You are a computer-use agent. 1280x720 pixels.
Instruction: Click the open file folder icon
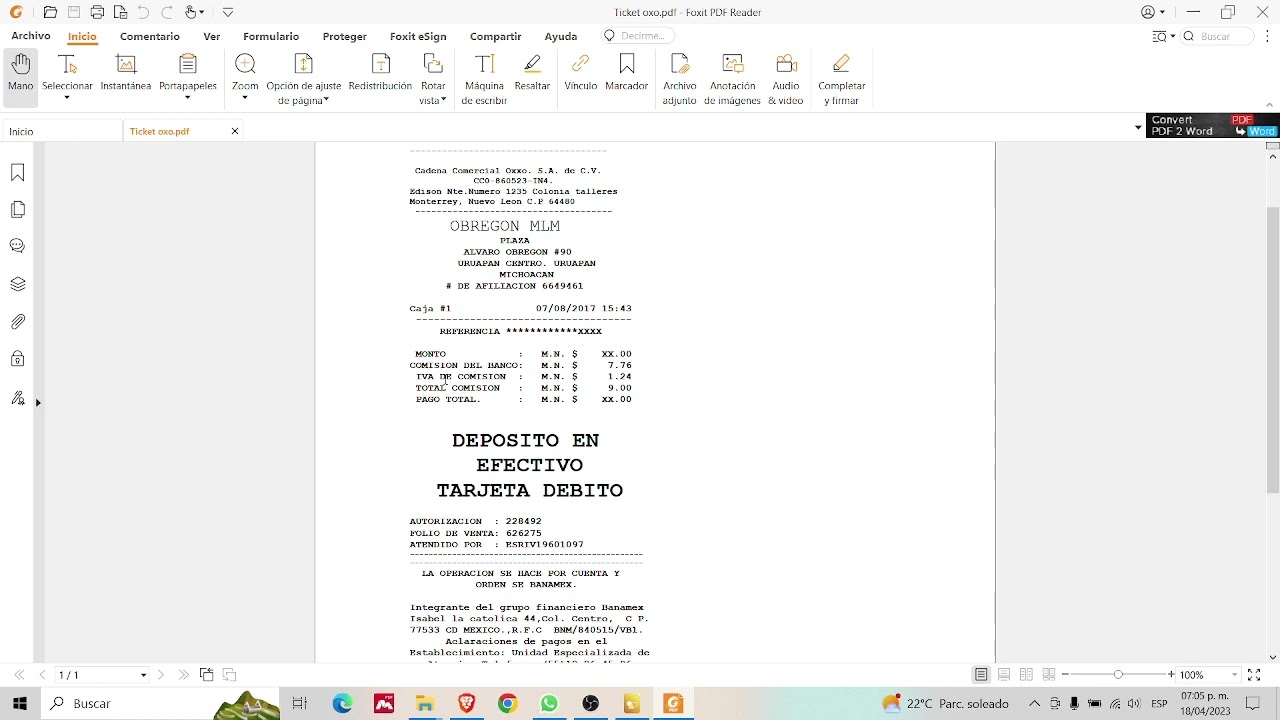point(50,12)
